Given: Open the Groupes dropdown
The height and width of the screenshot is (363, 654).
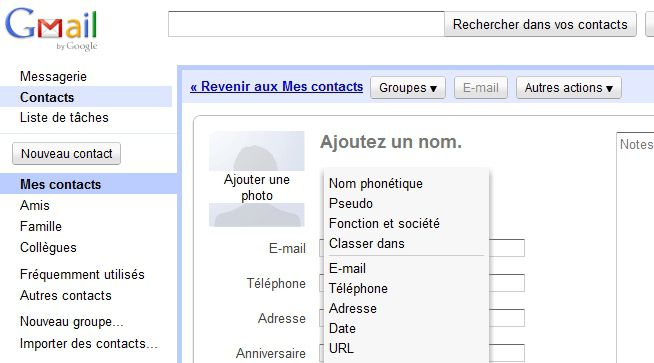Looking at the screenshot, I should [x=407, y=88].
